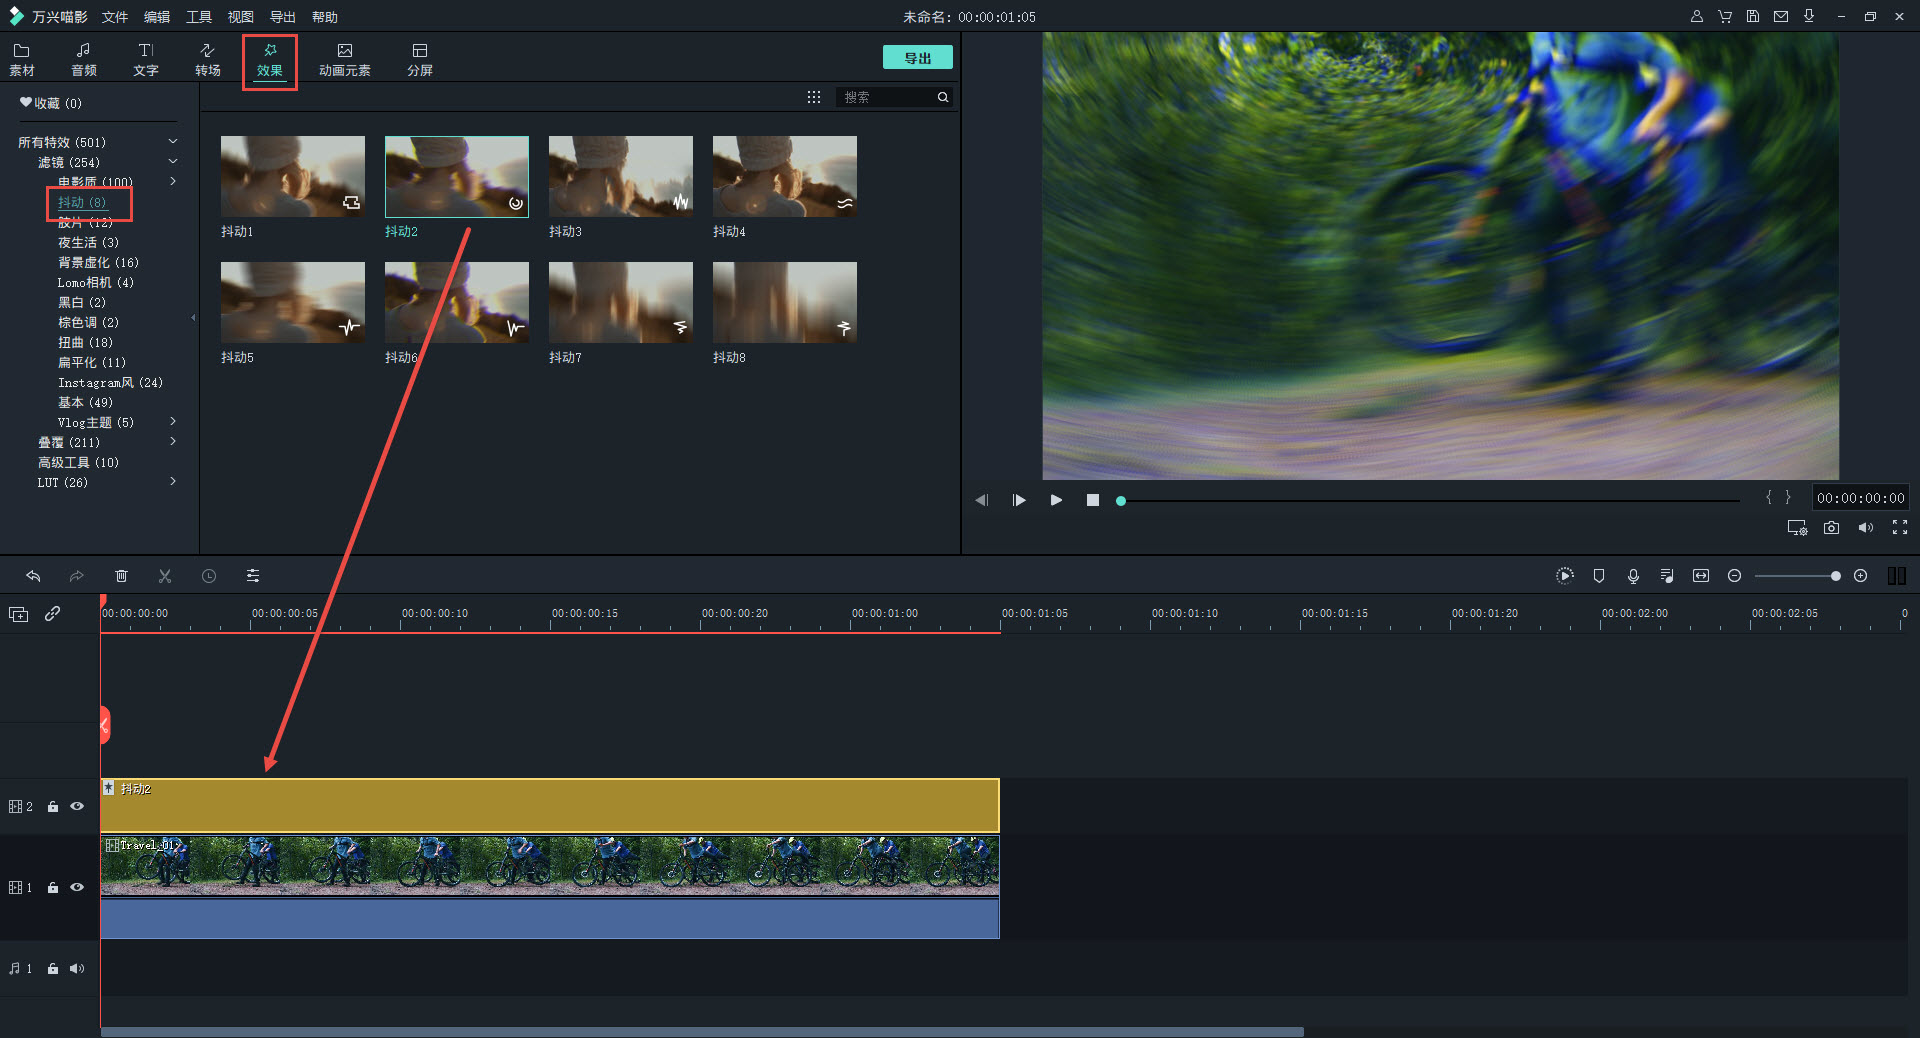This screenshot has width=1920, height=1038.
Task: Click the timeline zoom slider handle
Action: click(x=1835, y=576)
